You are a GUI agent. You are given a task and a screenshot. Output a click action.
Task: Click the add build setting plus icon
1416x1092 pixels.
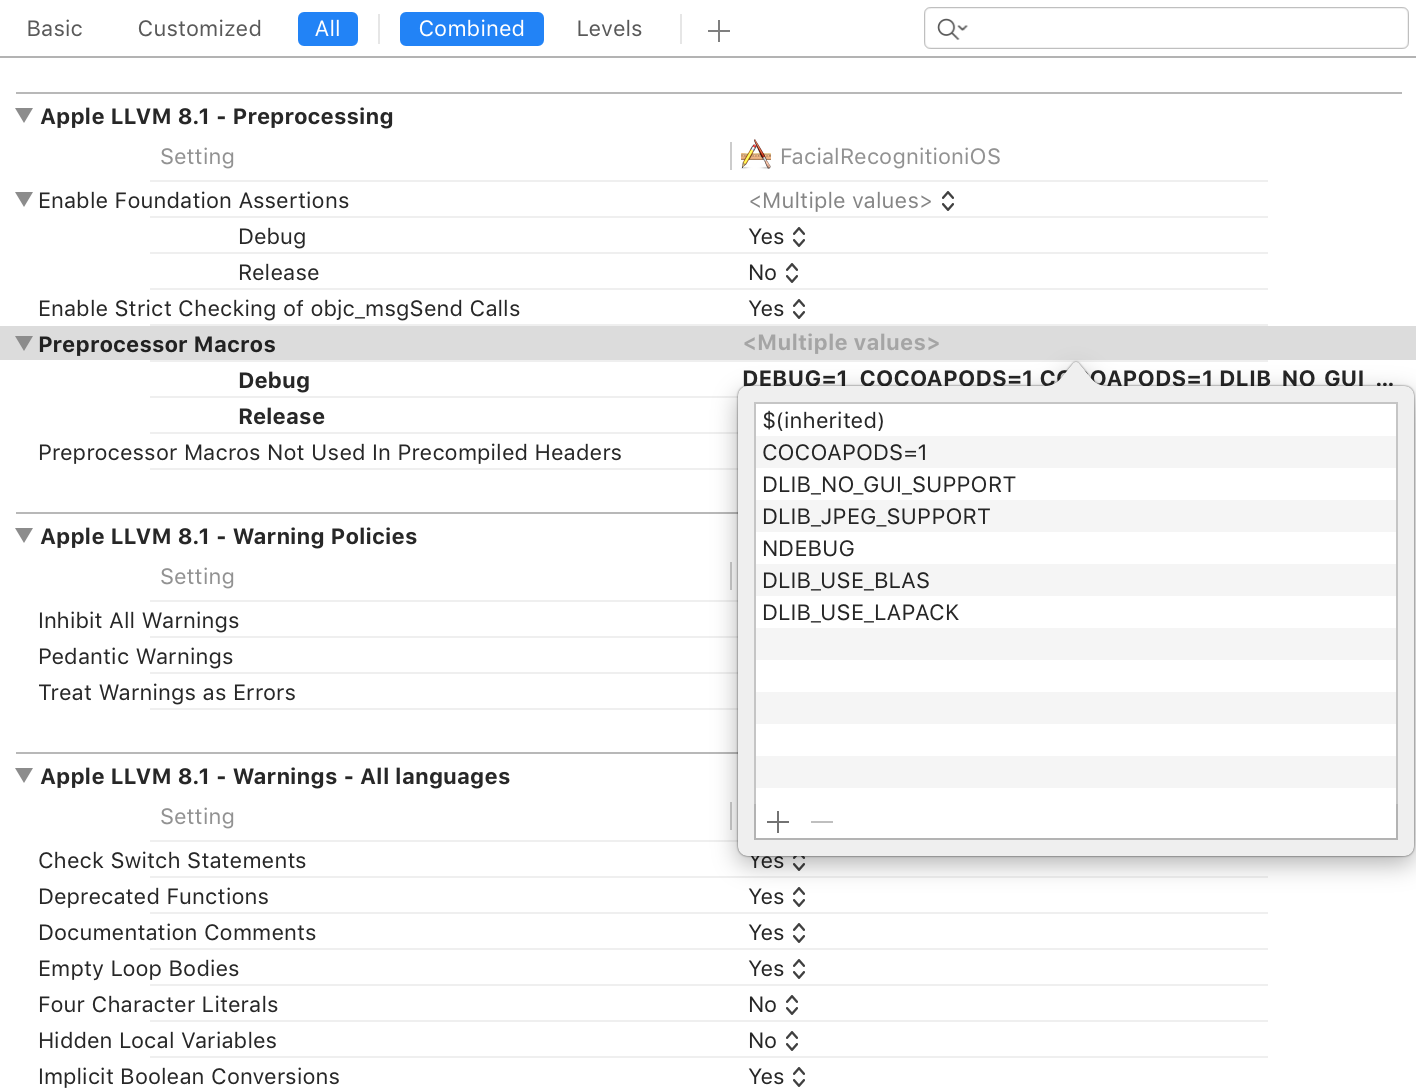click(x=718, y=31)
